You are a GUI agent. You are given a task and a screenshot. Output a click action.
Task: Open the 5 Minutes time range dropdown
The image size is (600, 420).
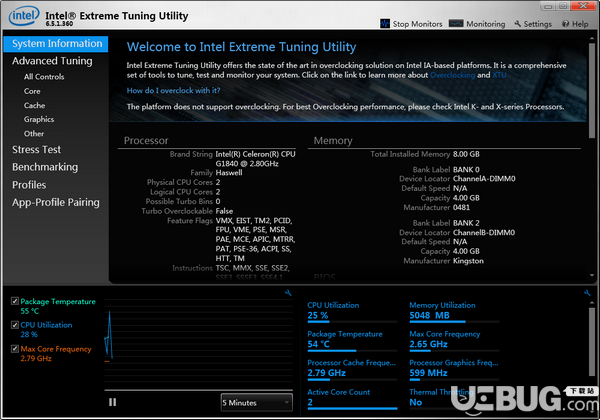click(x=256, y=402)
